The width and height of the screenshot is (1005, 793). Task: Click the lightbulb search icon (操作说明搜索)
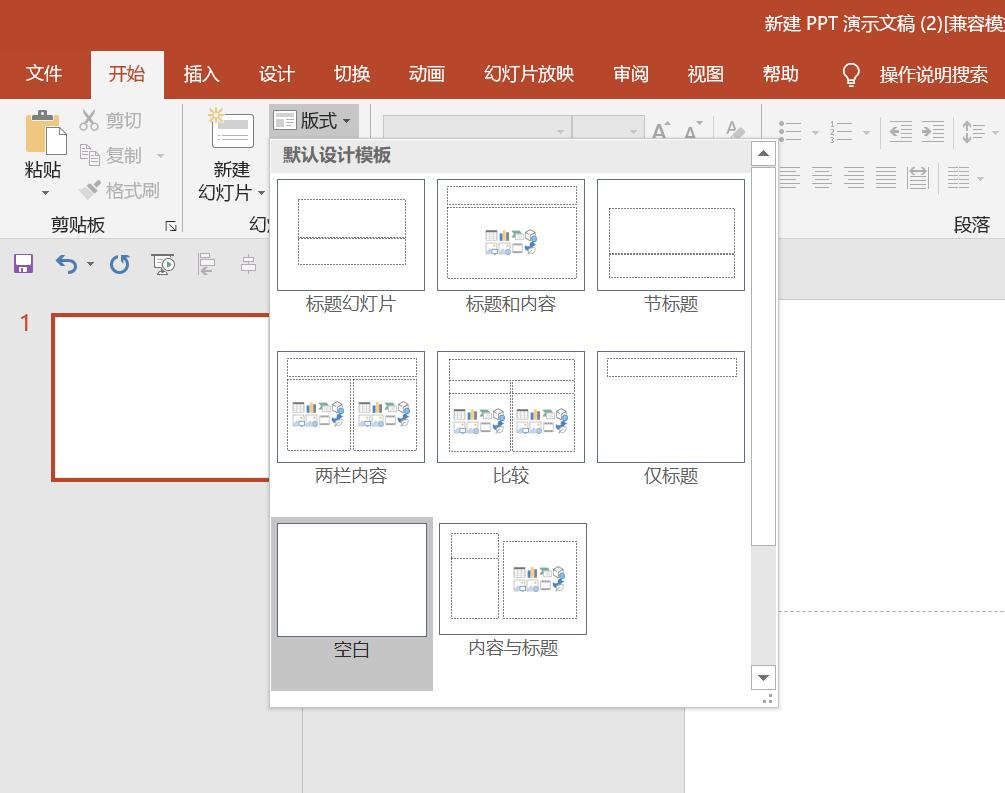(851, 74)
